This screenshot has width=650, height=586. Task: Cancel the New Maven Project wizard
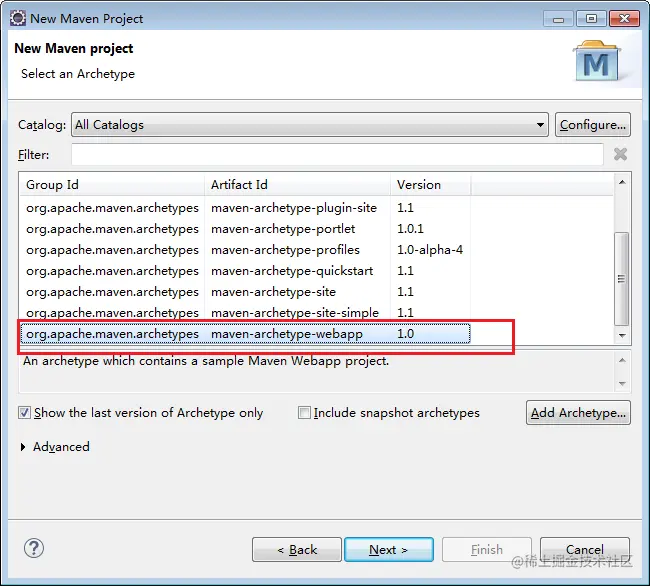point(585,550)
